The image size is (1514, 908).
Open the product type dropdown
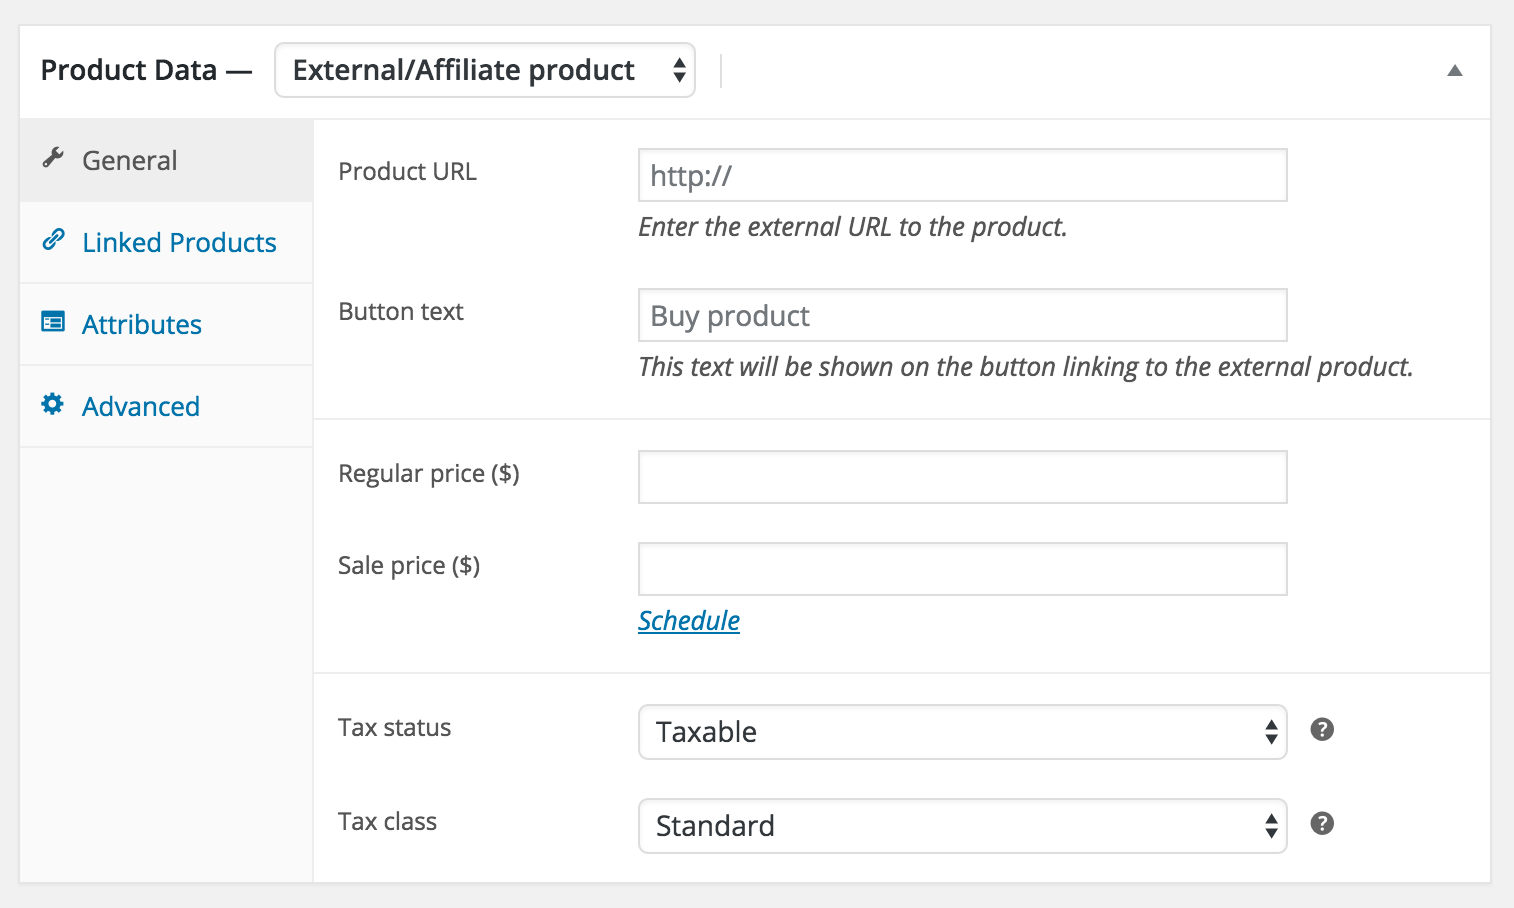pos(485,70)
